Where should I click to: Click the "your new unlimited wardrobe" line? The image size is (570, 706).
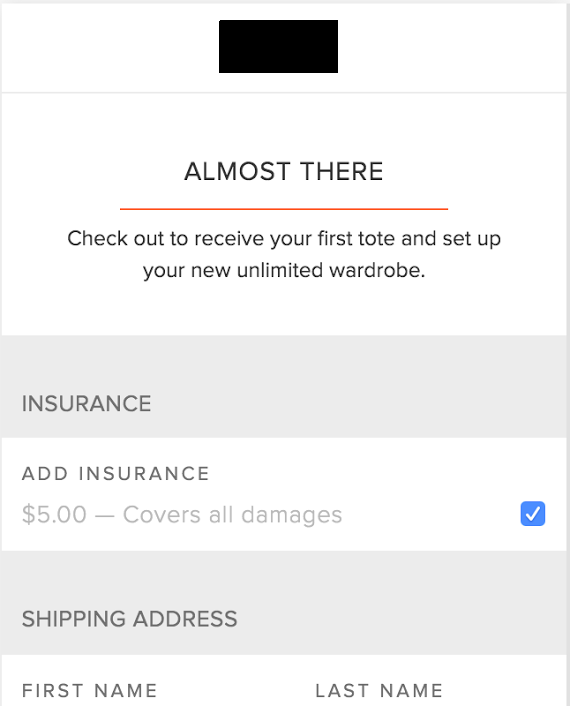coord(284,270)
